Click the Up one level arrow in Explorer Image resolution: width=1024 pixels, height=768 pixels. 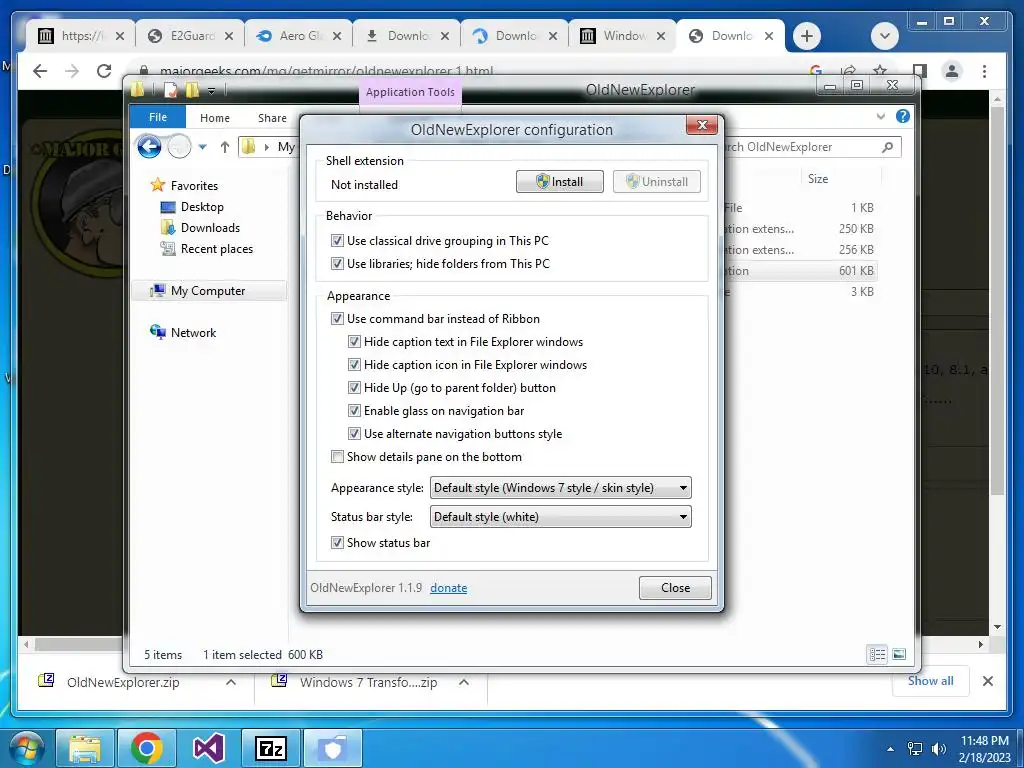(x=225, y=147)
